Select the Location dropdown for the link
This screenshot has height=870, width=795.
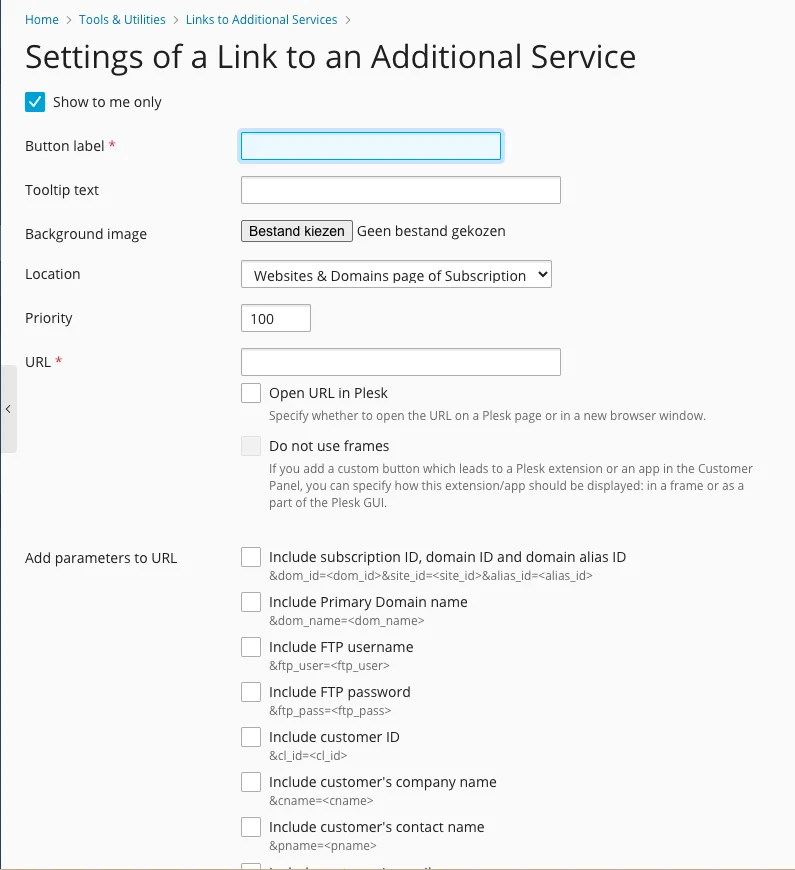point(395,274)
